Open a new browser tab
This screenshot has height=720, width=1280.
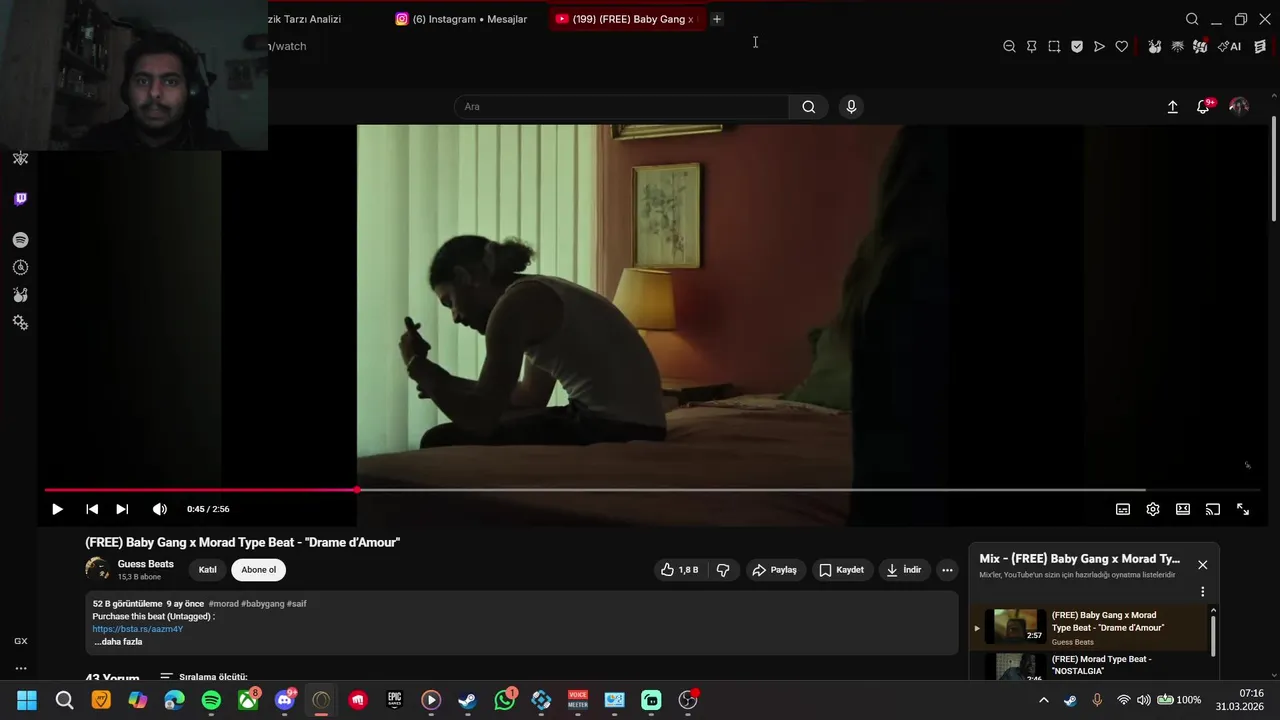(716, 19)
